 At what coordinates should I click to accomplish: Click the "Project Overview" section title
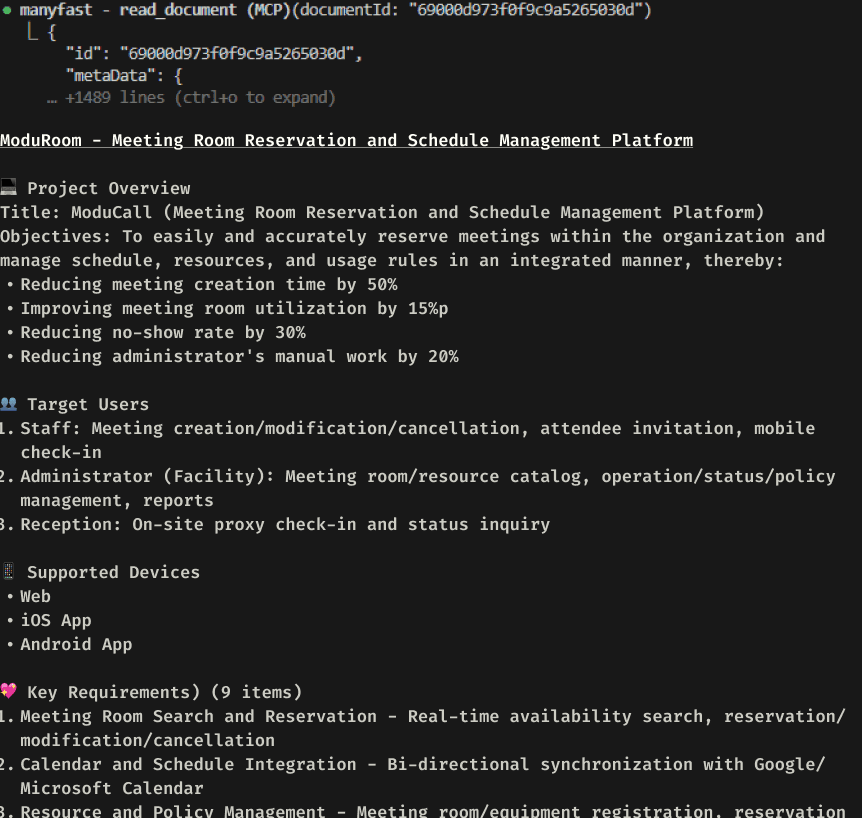tap(109, 188)
